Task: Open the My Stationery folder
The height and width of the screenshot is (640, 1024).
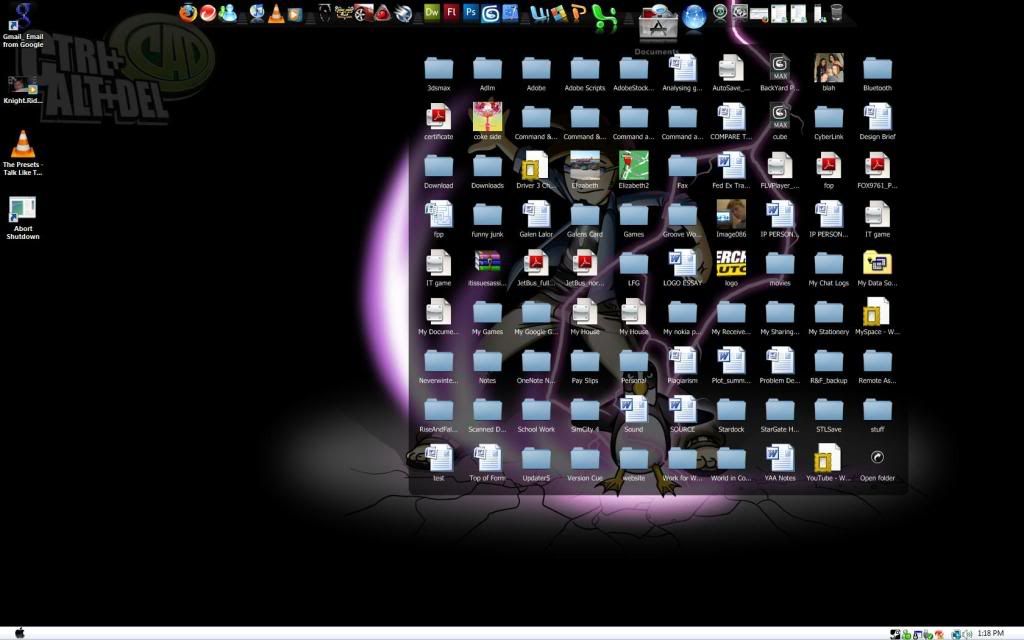Action: pyautogui.click(x=829, y=318)
